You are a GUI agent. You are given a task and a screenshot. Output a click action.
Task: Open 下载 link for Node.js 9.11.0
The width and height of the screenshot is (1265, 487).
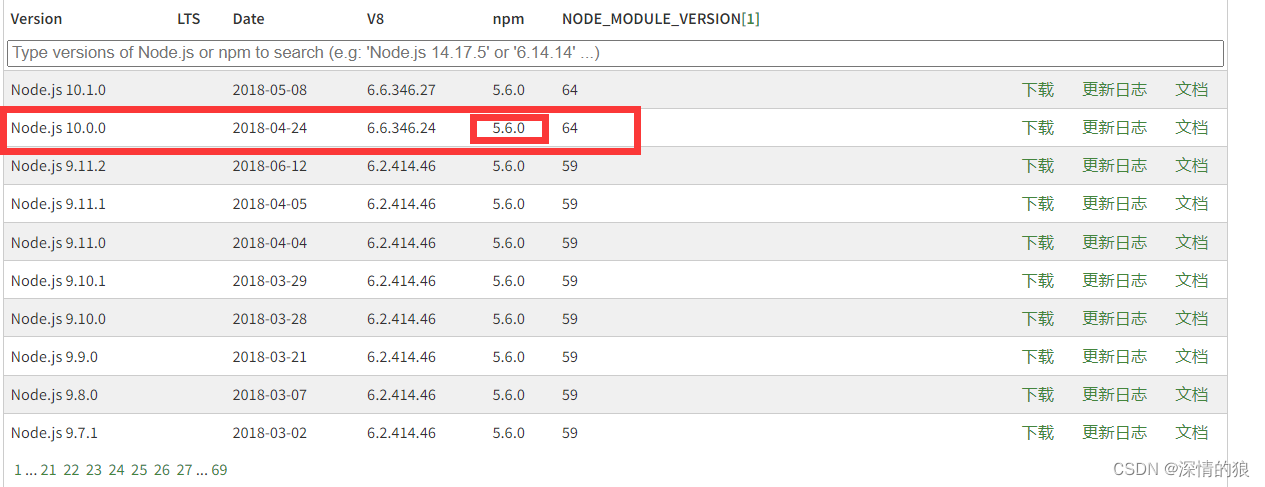pyautogui.click(x=1038, y=243)
